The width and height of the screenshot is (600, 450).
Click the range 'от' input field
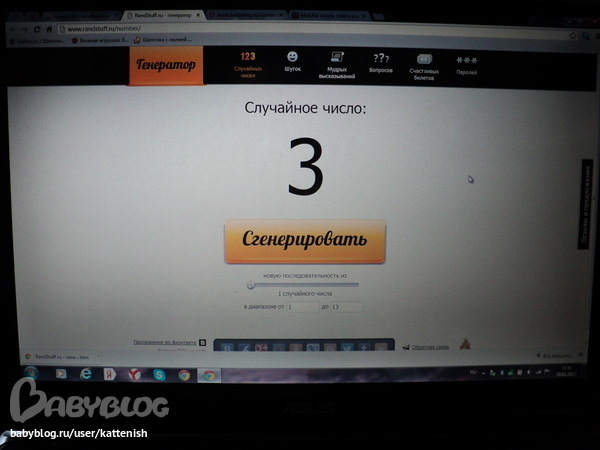point(300,307)
